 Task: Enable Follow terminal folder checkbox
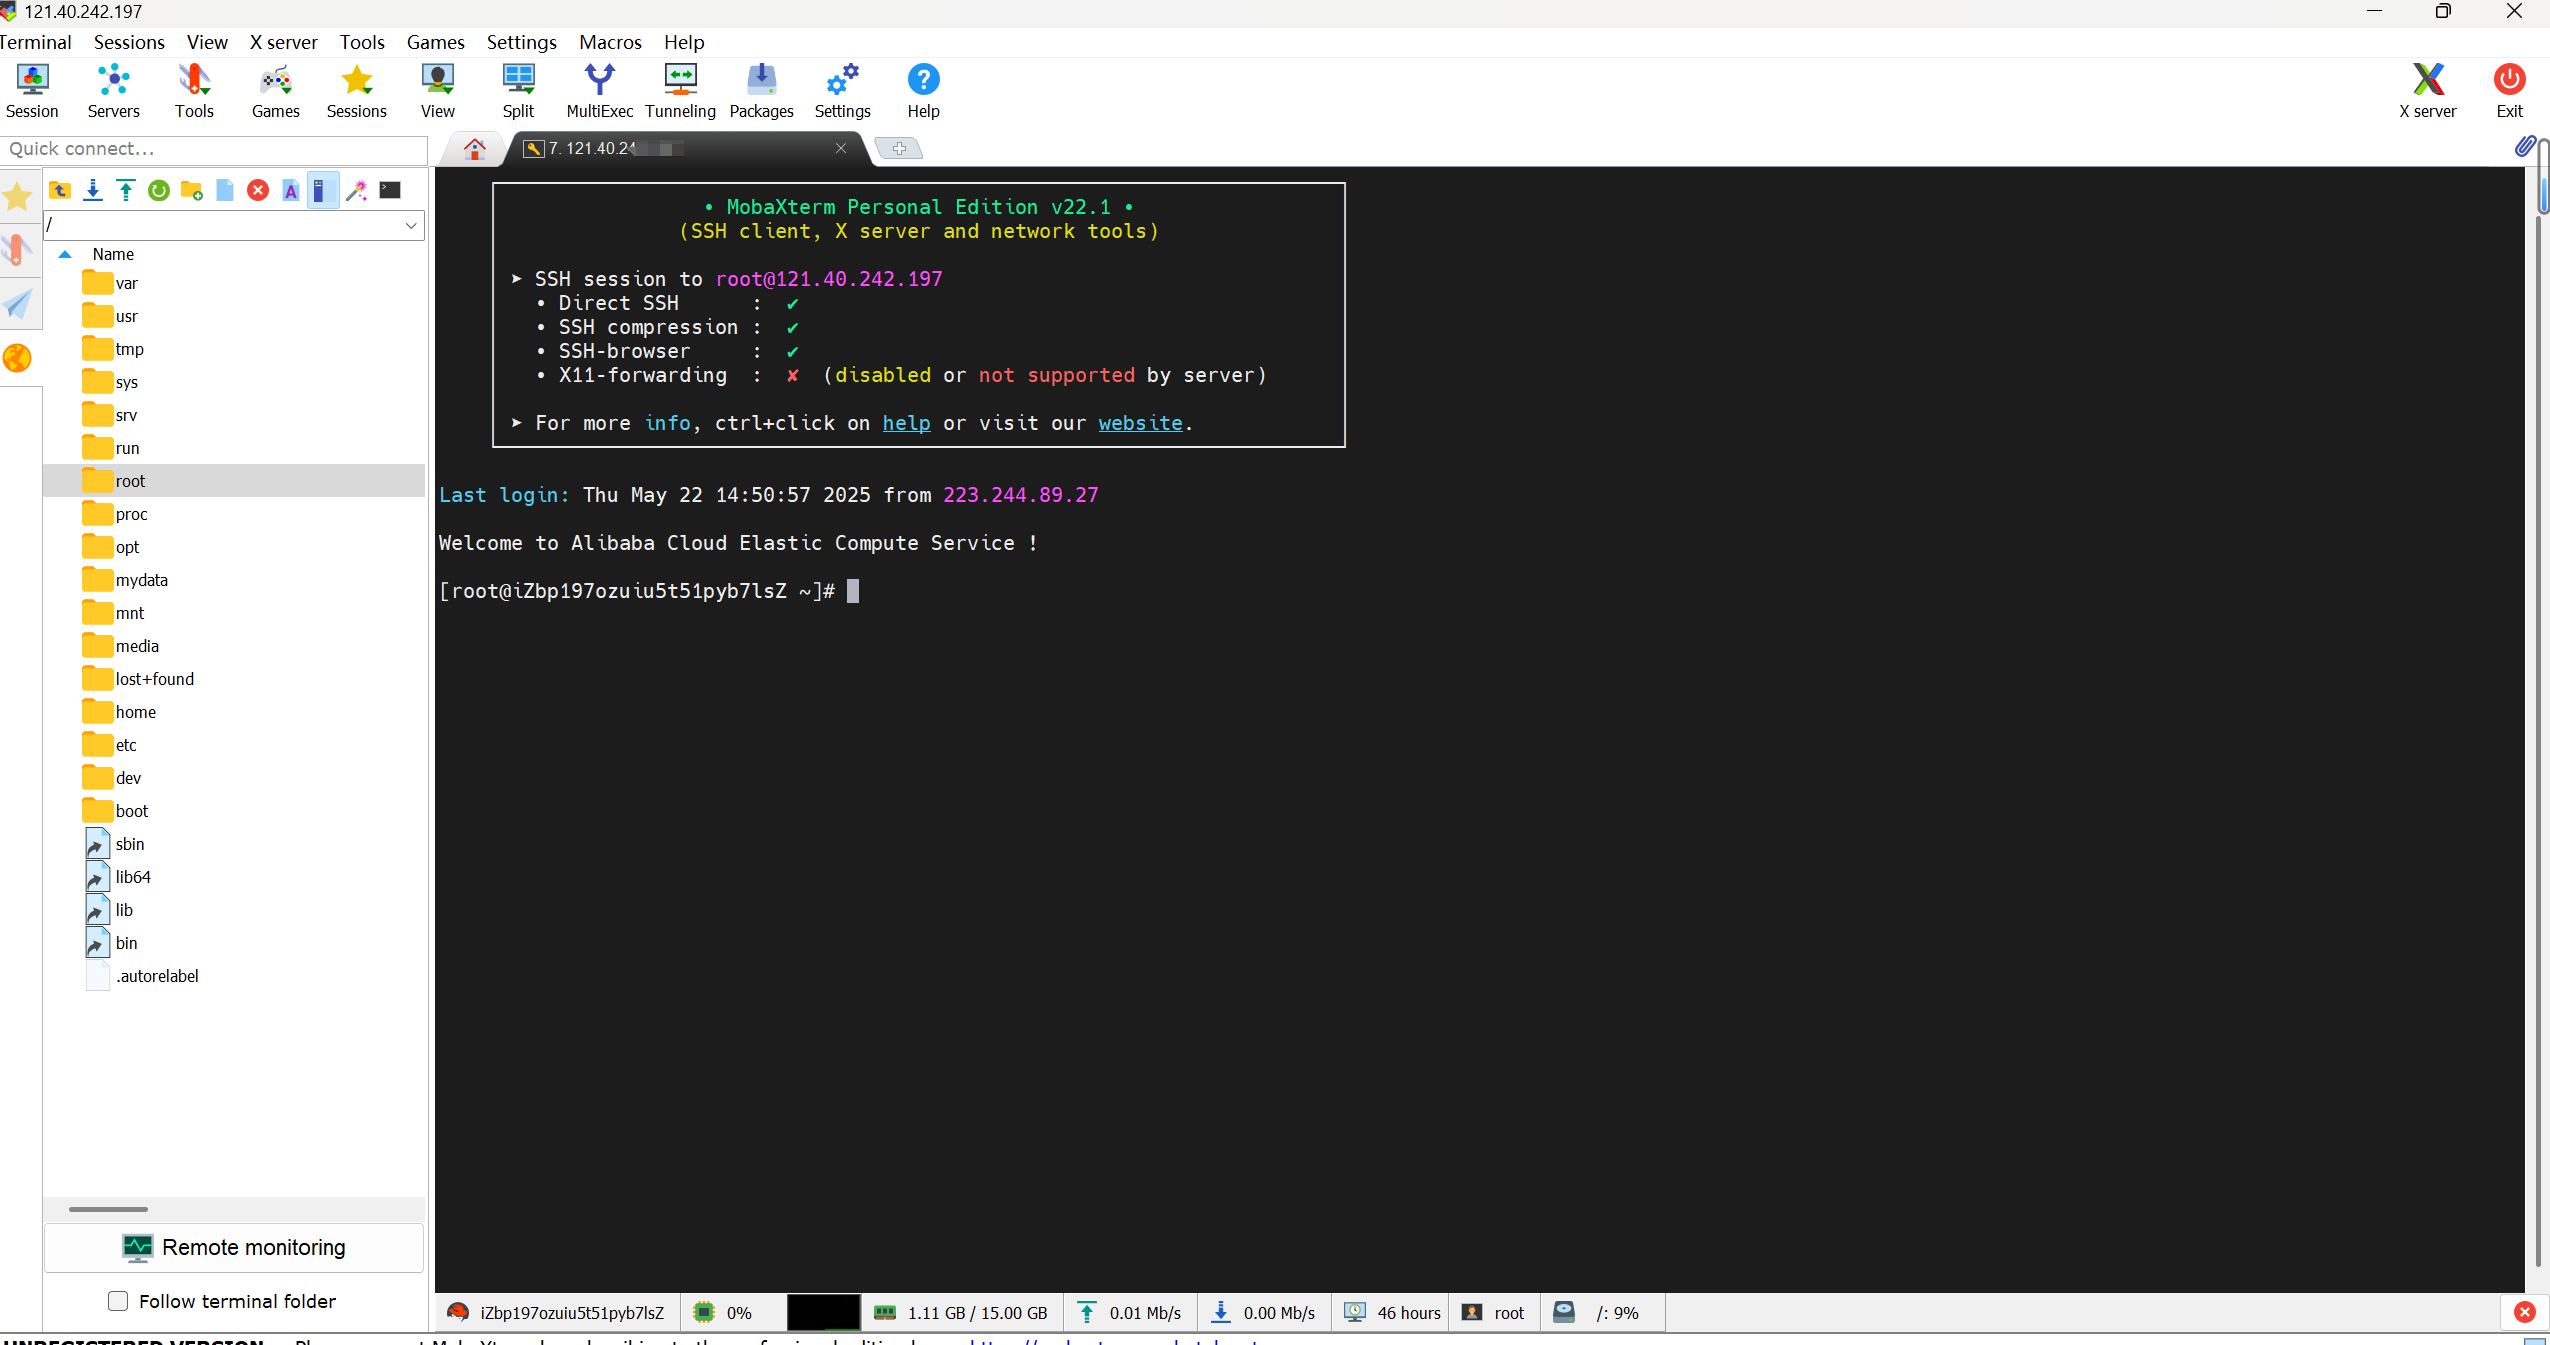click(x=118, y=1301)
